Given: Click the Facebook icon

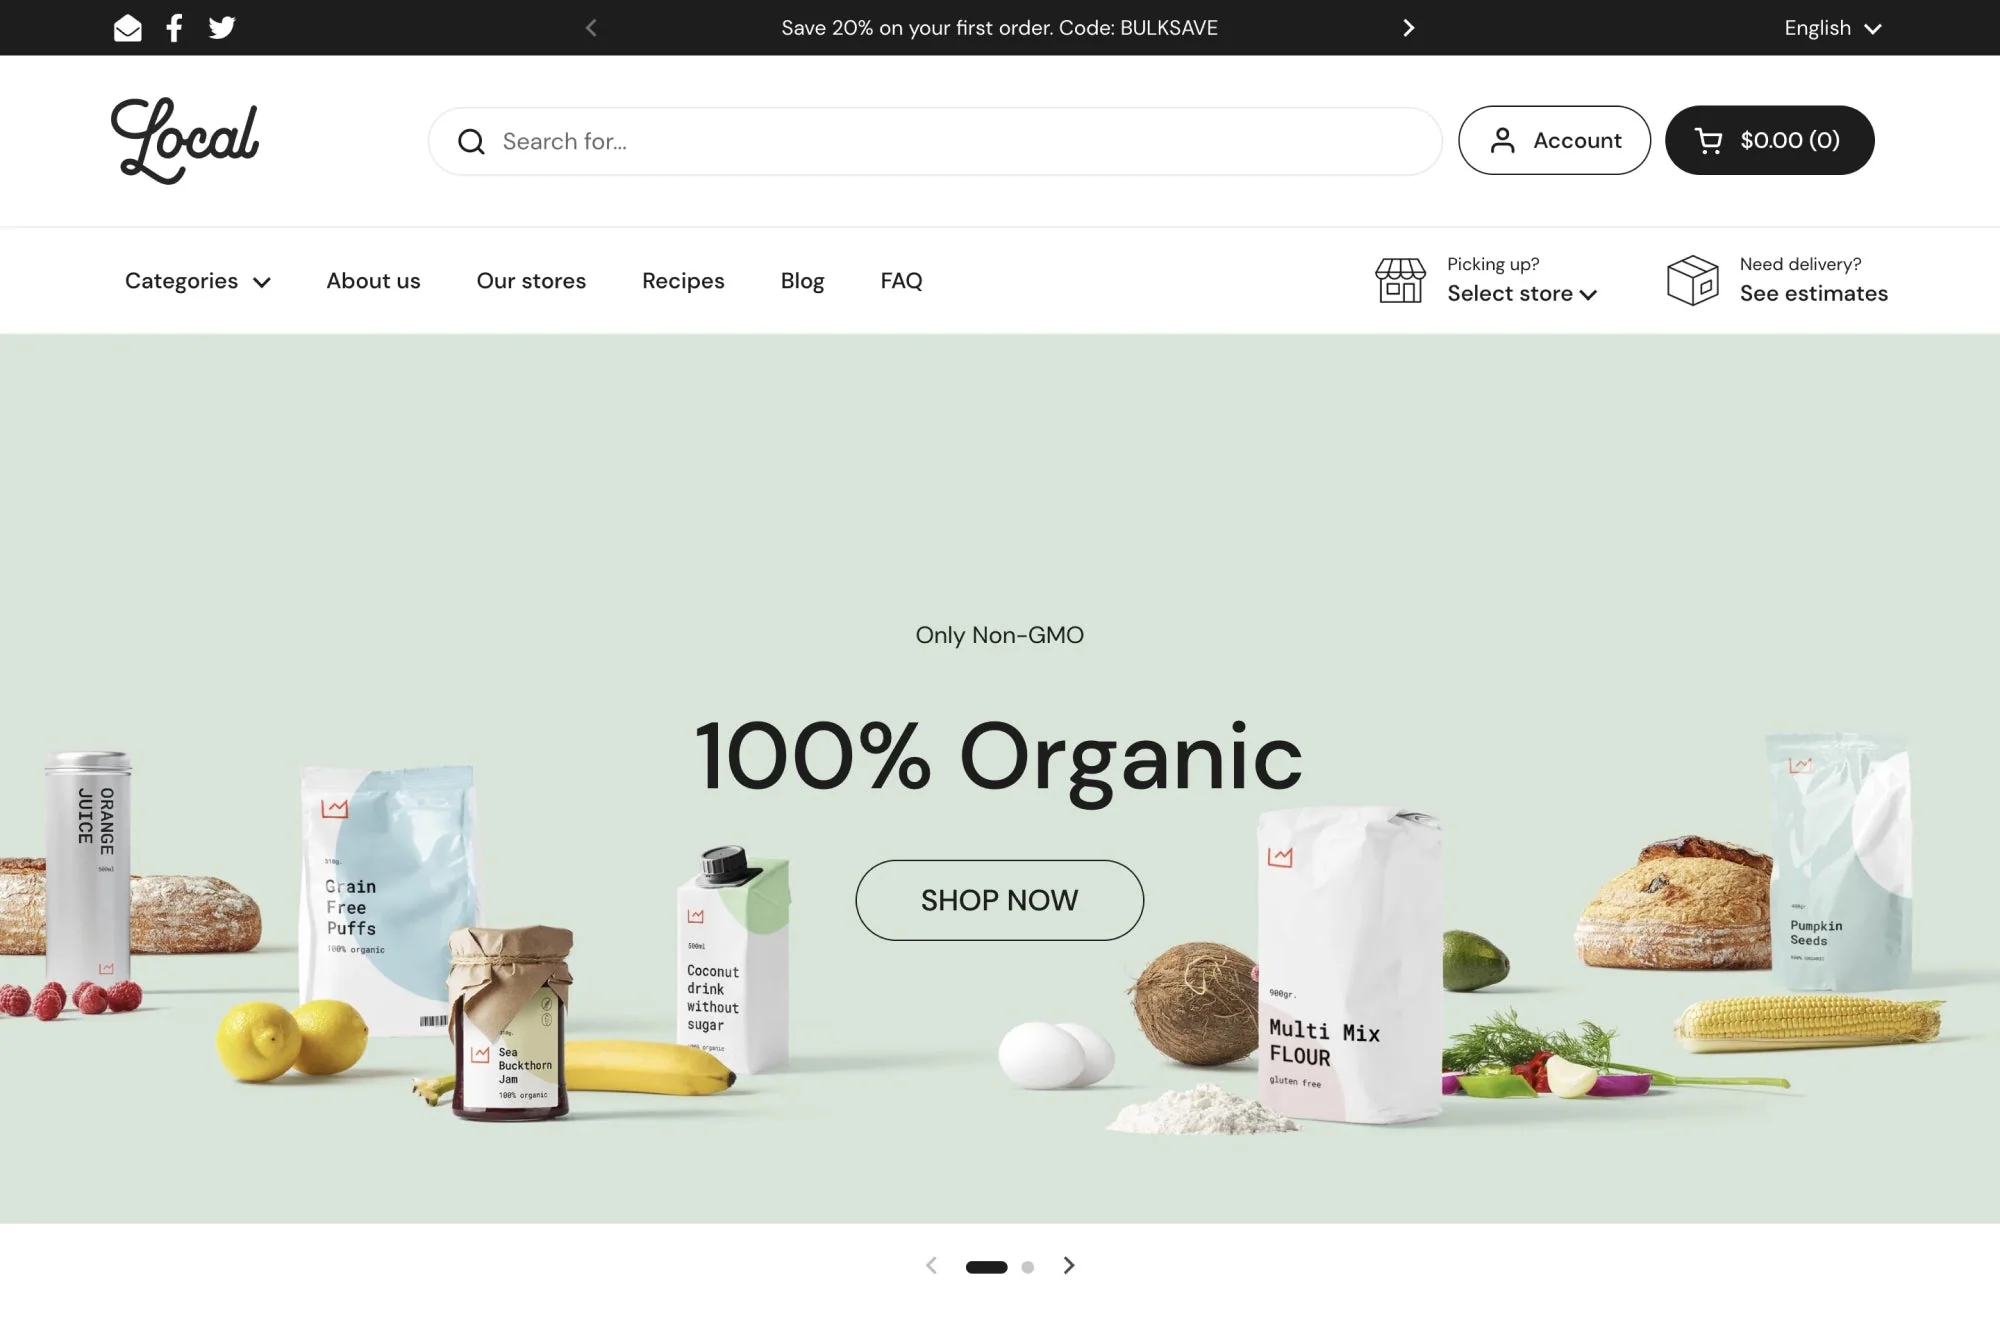Looking at the screenshot, I should (172, 27).
